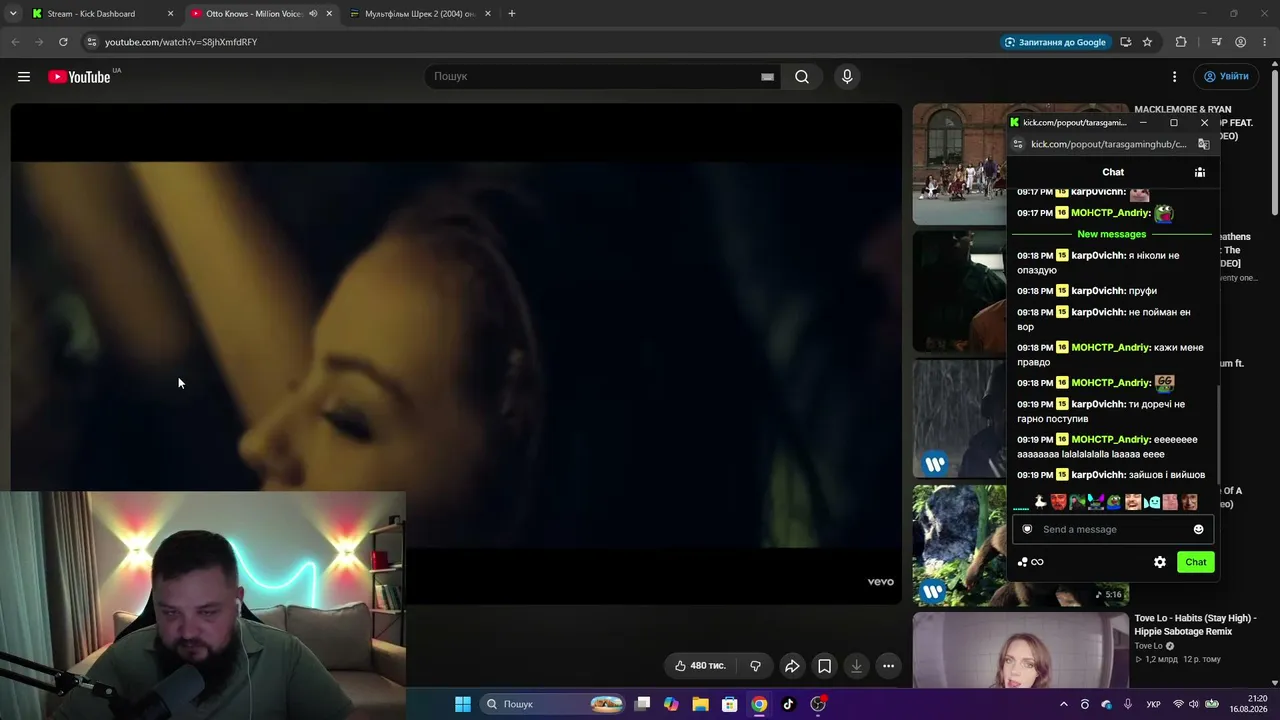Click the Windows taskbar Пошук search box
This screenshot has height=720, width=1280.
tap(553, 704)
